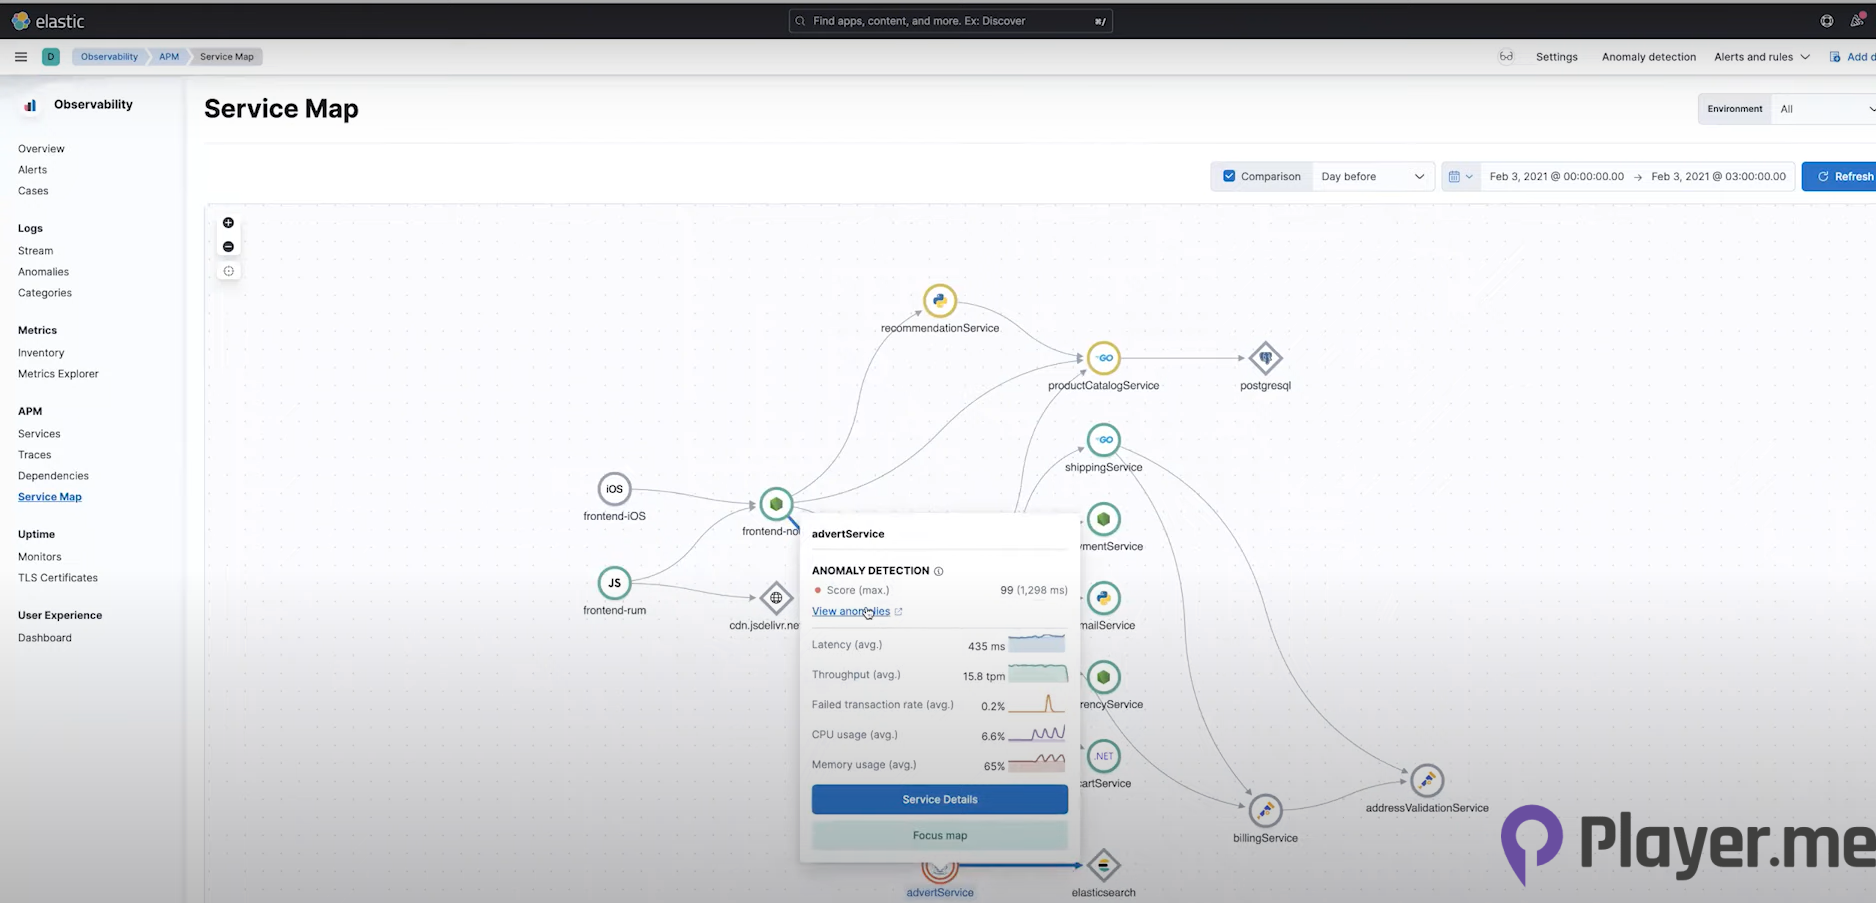Open the Day before comparison dropdown
Image resolution: width=1876 pixels, height=903 pixels.
tap(1372, 177)
